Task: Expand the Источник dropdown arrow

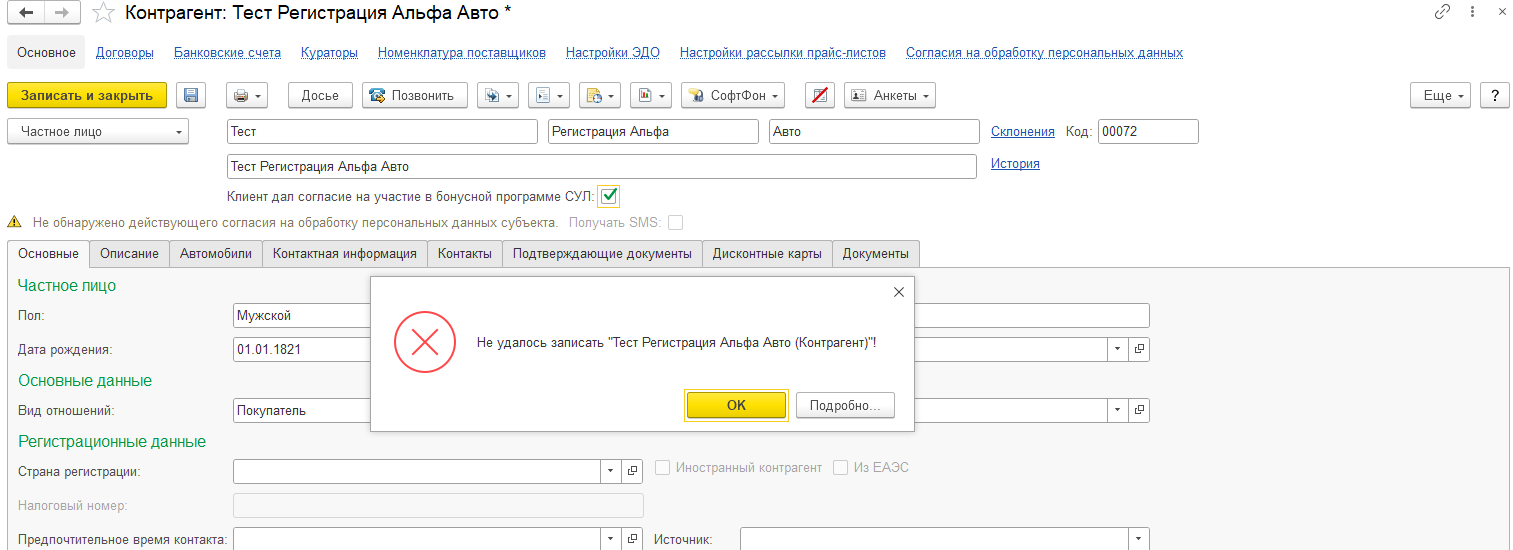Action: coord(1139,539)
